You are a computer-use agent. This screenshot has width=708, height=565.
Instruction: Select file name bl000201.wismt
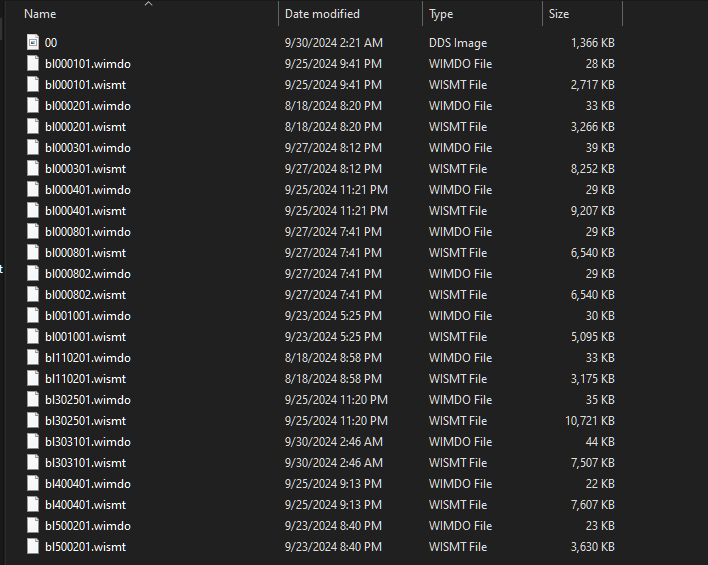point(85,127)
